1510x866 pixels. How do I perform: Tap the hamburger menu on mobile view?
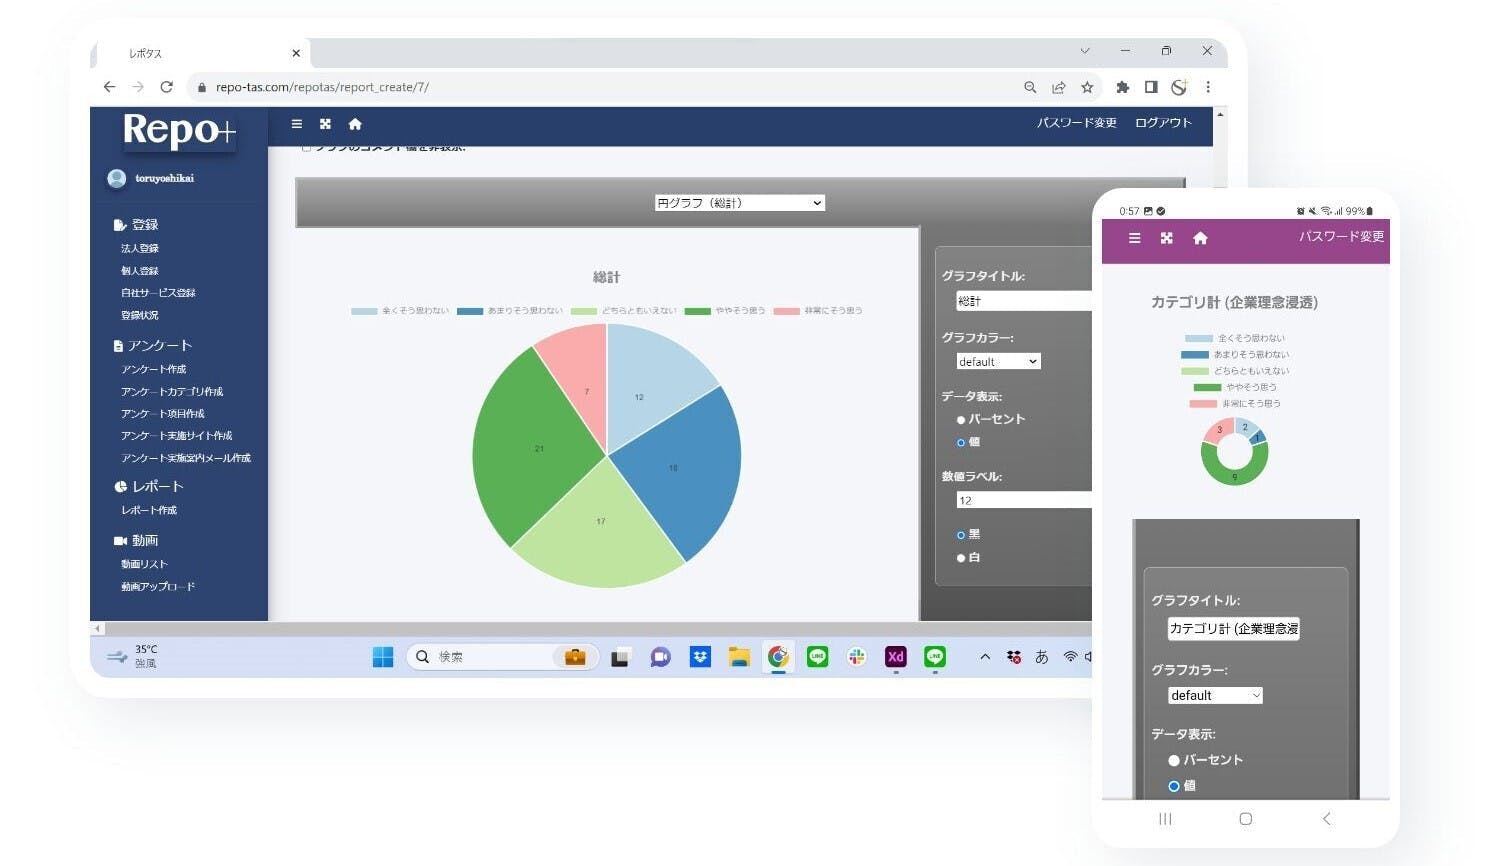(x=1134, y=238)
